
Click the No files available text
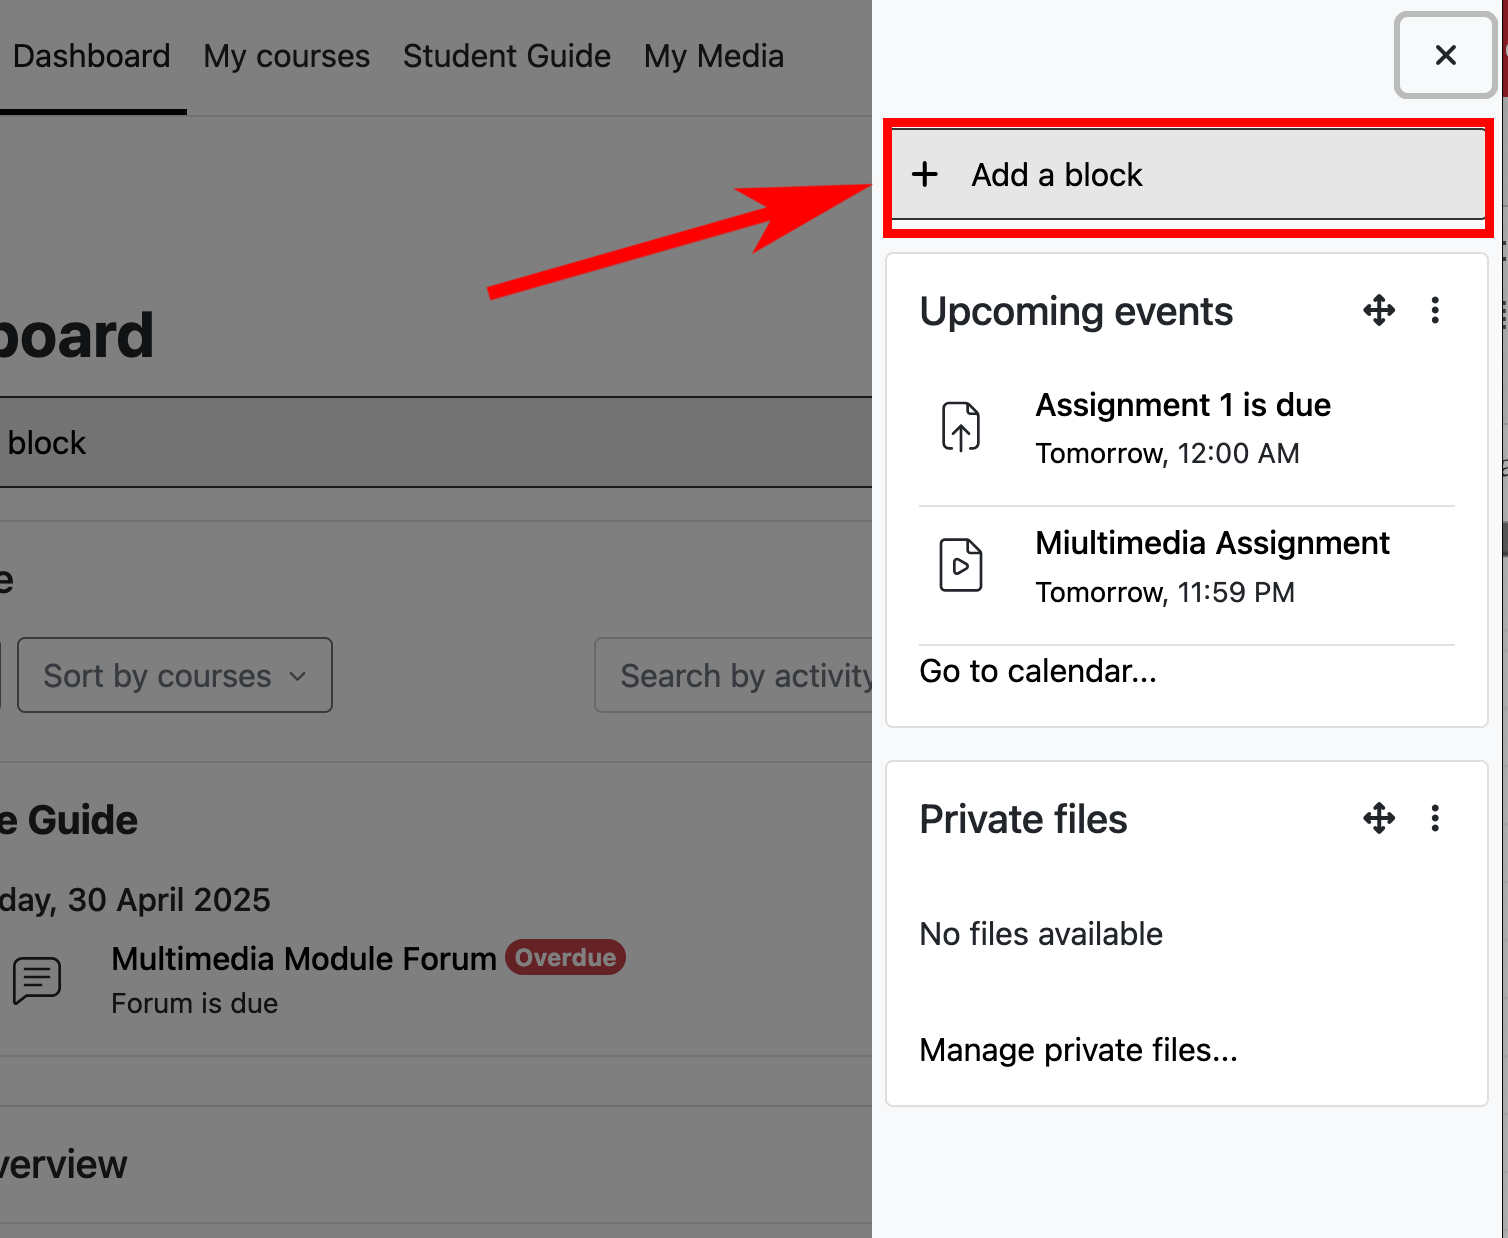tap(1041, 934)
